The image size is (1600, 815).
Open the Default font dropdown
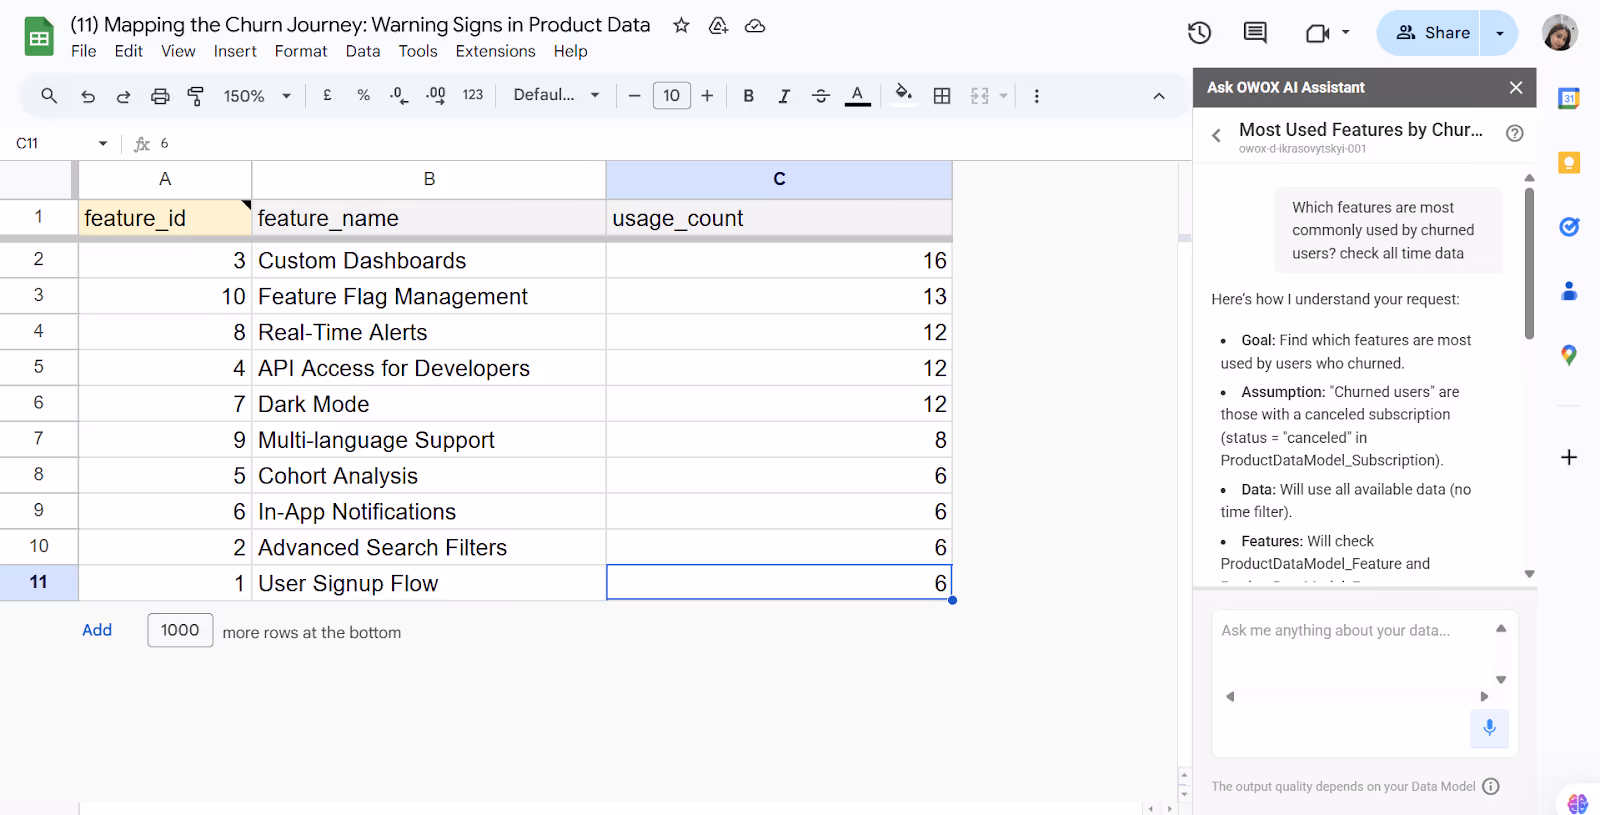[556, 95]
